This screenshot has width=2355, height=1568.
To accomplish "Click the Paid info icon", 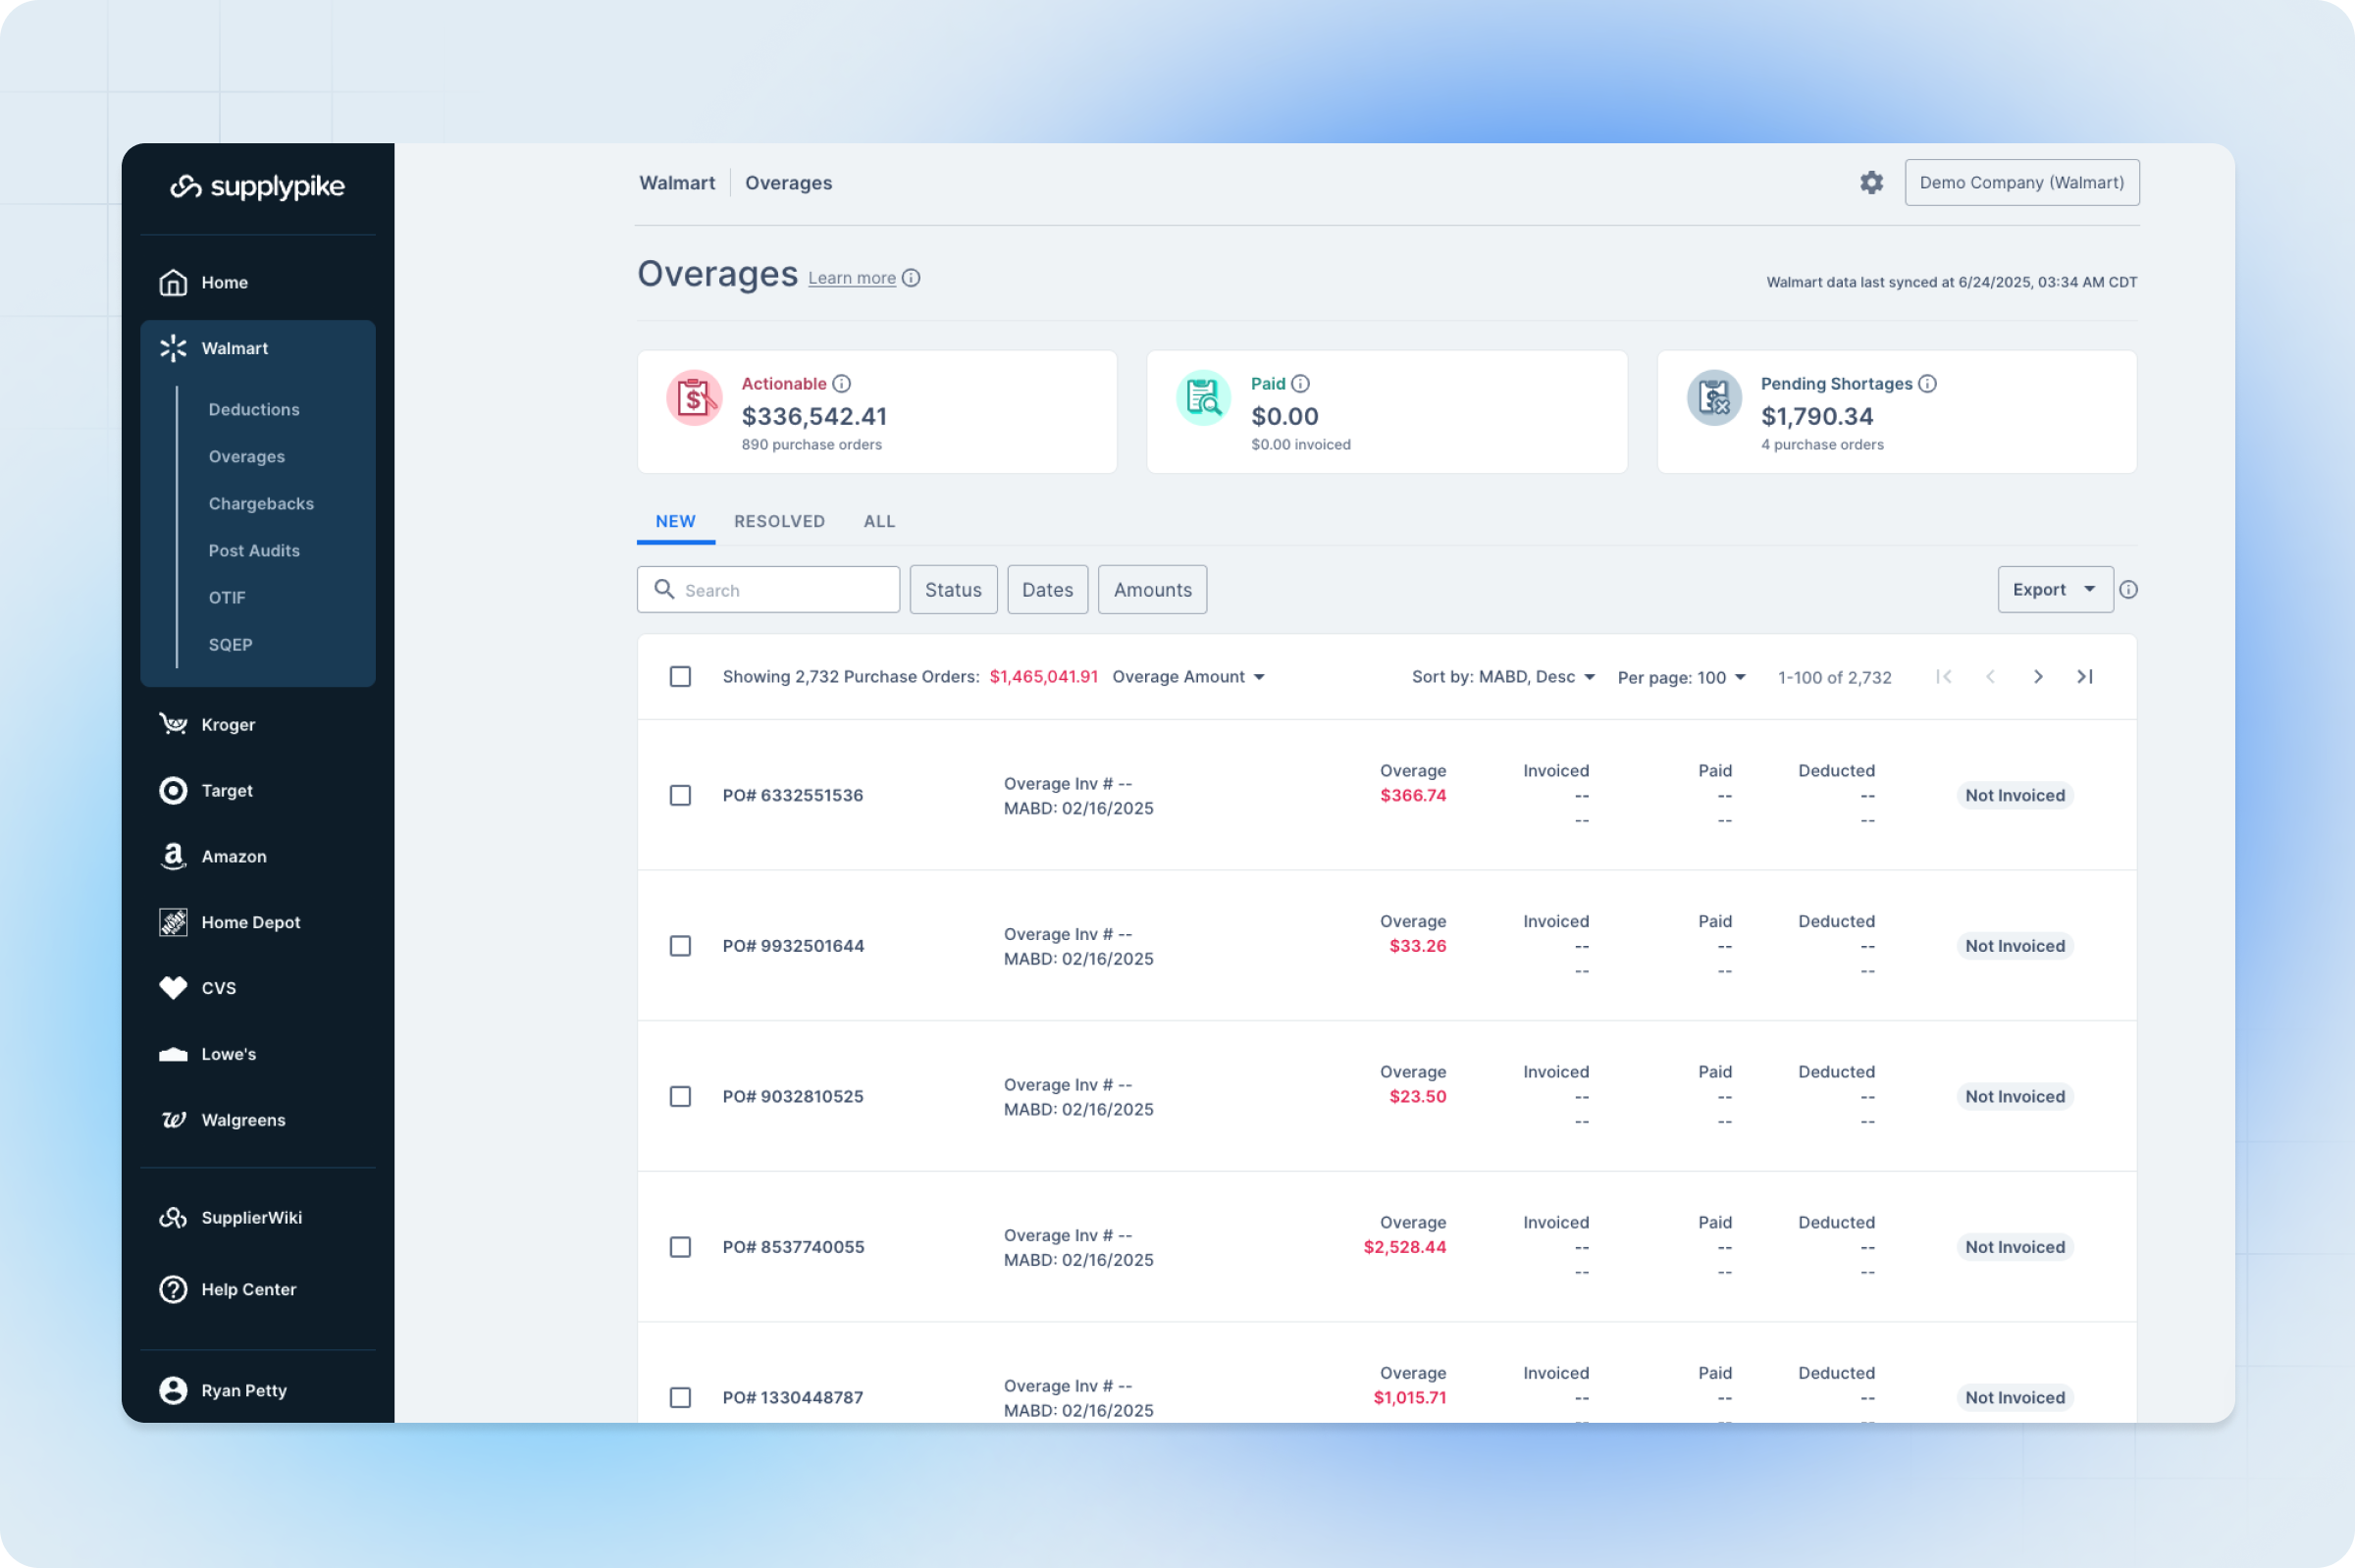I will pyautogui.click(x=1300, y=384).
